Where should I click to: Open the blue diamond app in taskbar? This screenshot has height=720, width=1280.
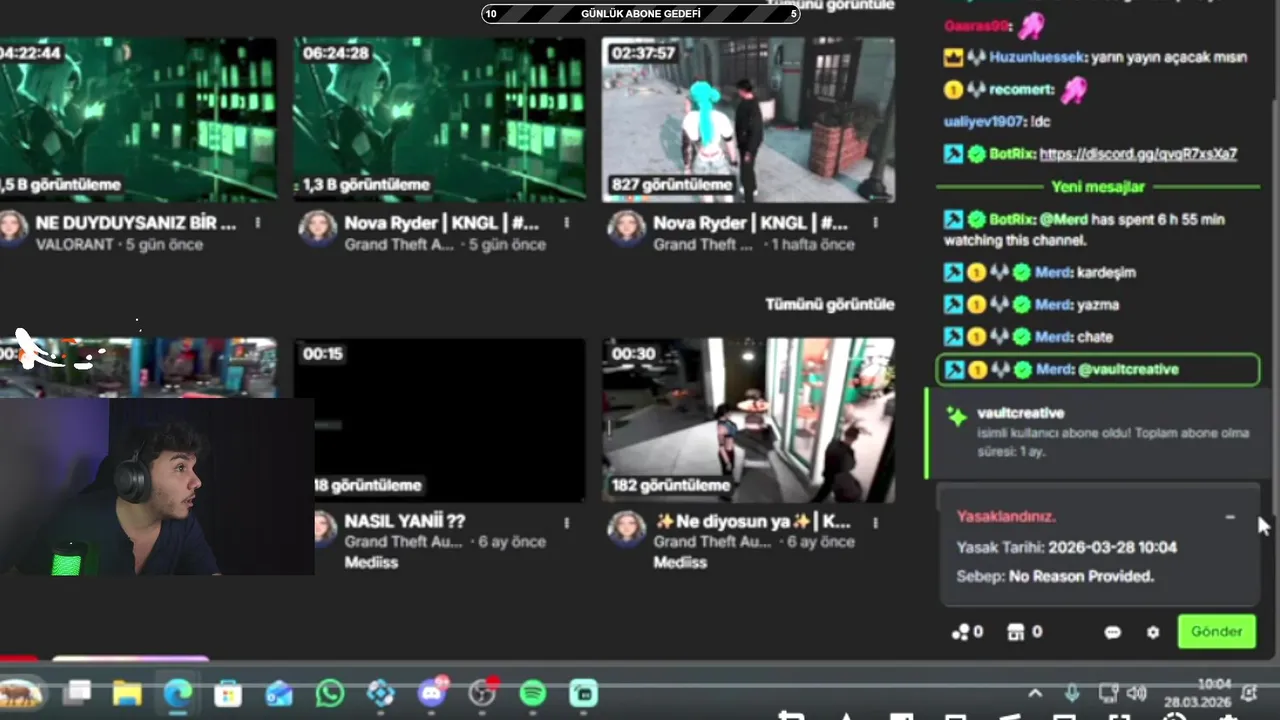381,693
